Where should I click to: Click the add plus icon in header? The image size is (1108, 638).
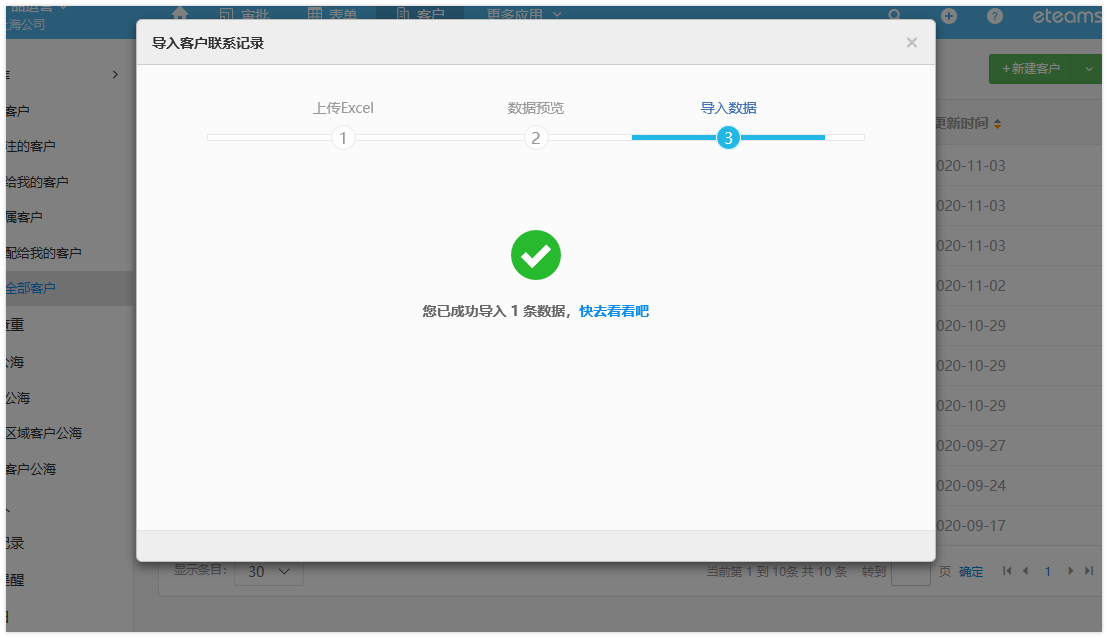(949, 16)
